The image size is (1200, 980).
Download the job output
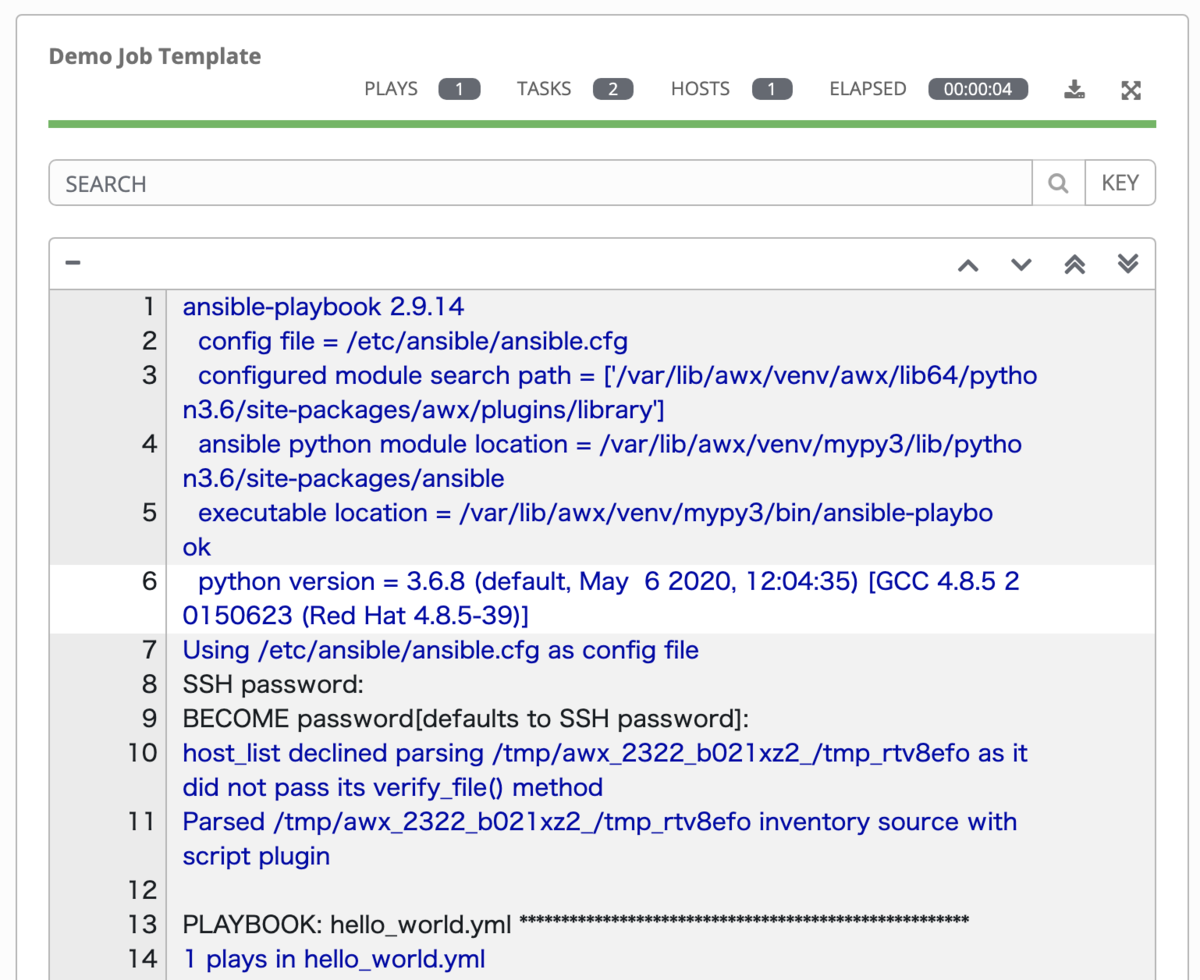(1074, 89)
